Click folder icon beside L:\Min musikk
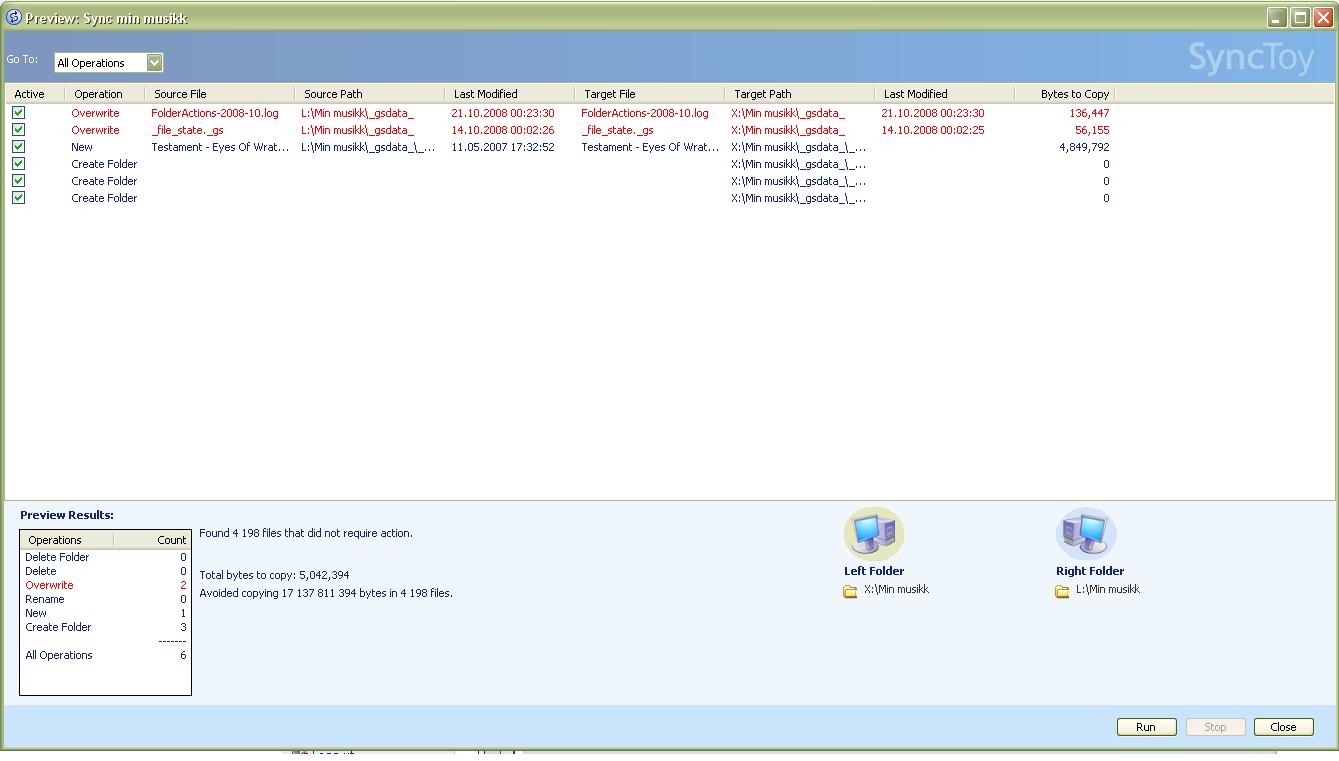This screenshot has height=761, width=1339. point(1062,592)
